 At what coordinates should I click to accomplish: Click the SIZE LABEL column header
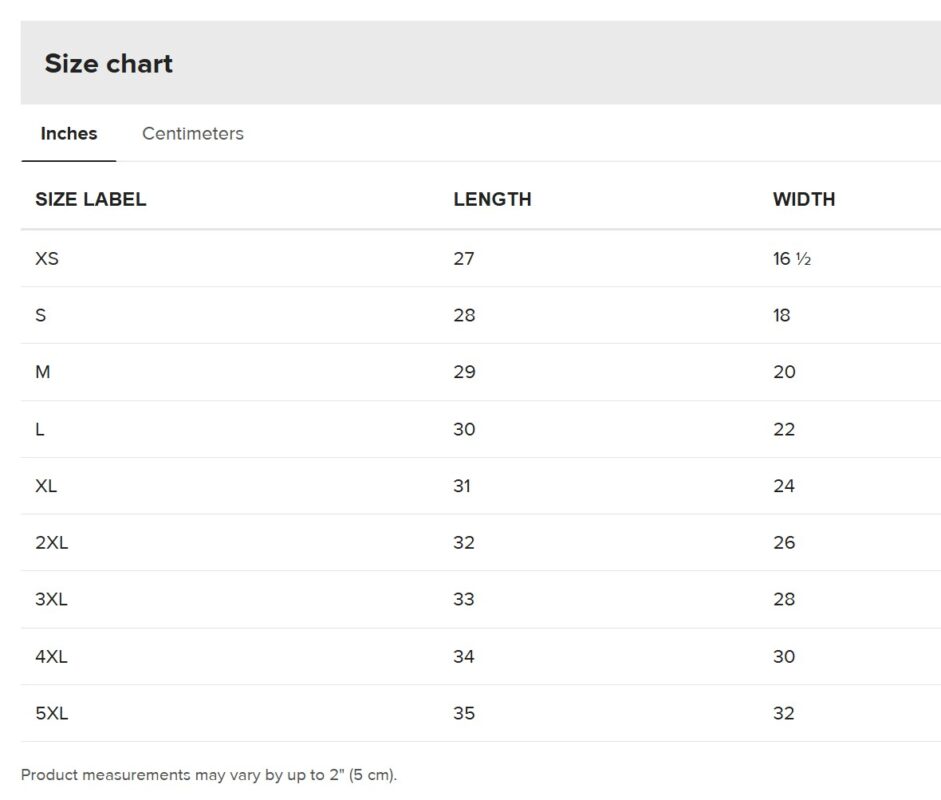(x=91, y=199)
